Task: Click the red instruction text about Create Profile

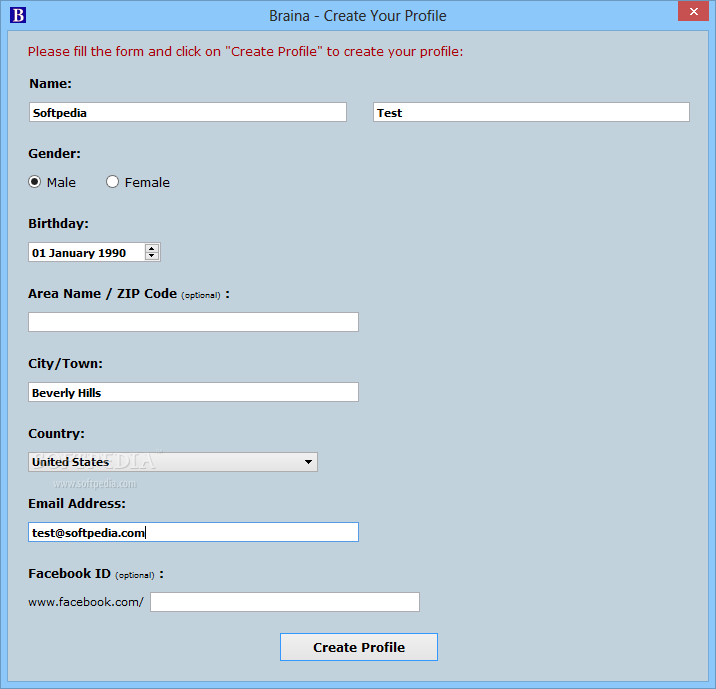Action: point(245,52)
